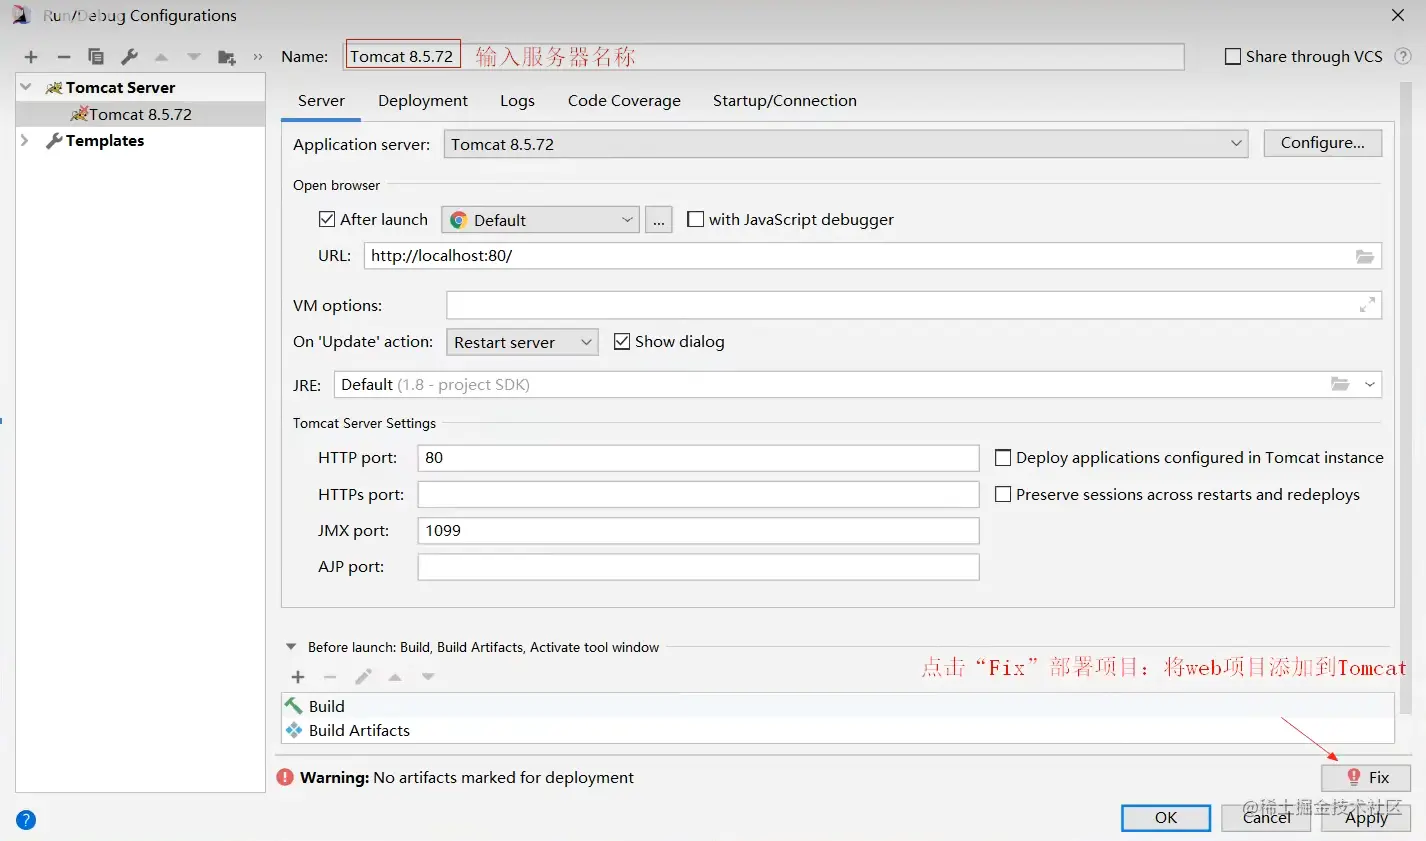
Task: Switch to Server tab
Action: [321, 100]
